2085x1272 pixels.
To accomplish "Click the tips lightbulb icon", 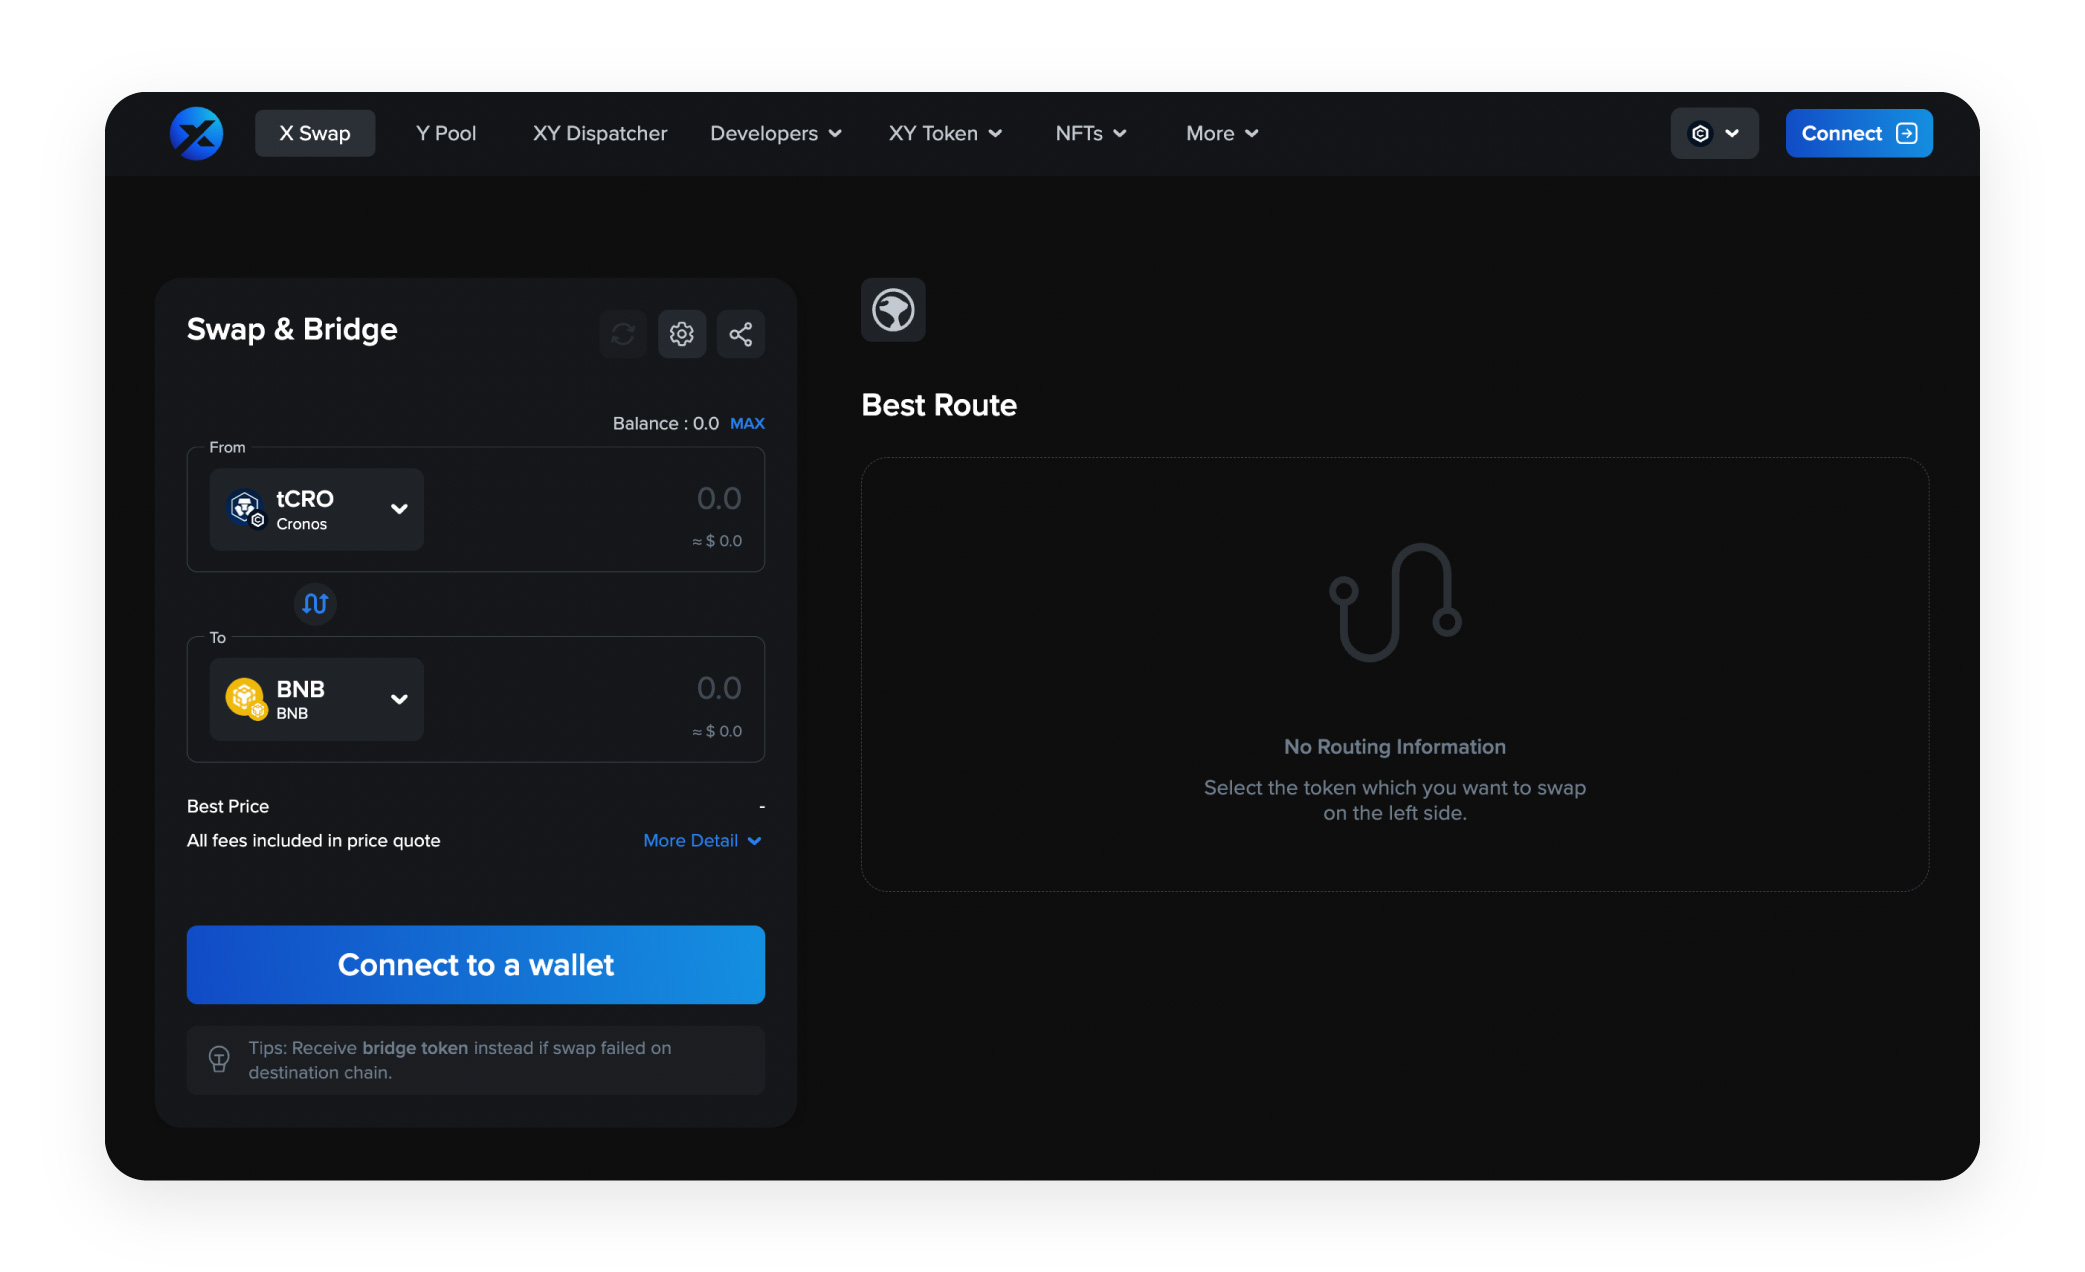I will 219,1059.
